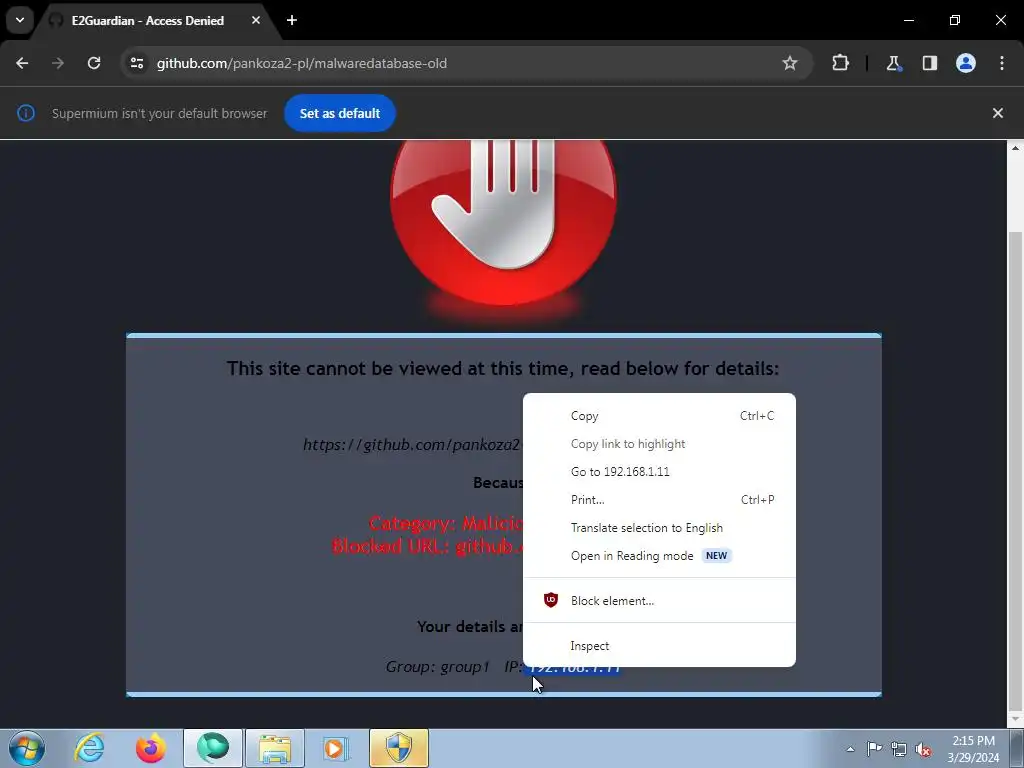
Task: Open the Labs flask icon
Action: click(x=893, y=63)
